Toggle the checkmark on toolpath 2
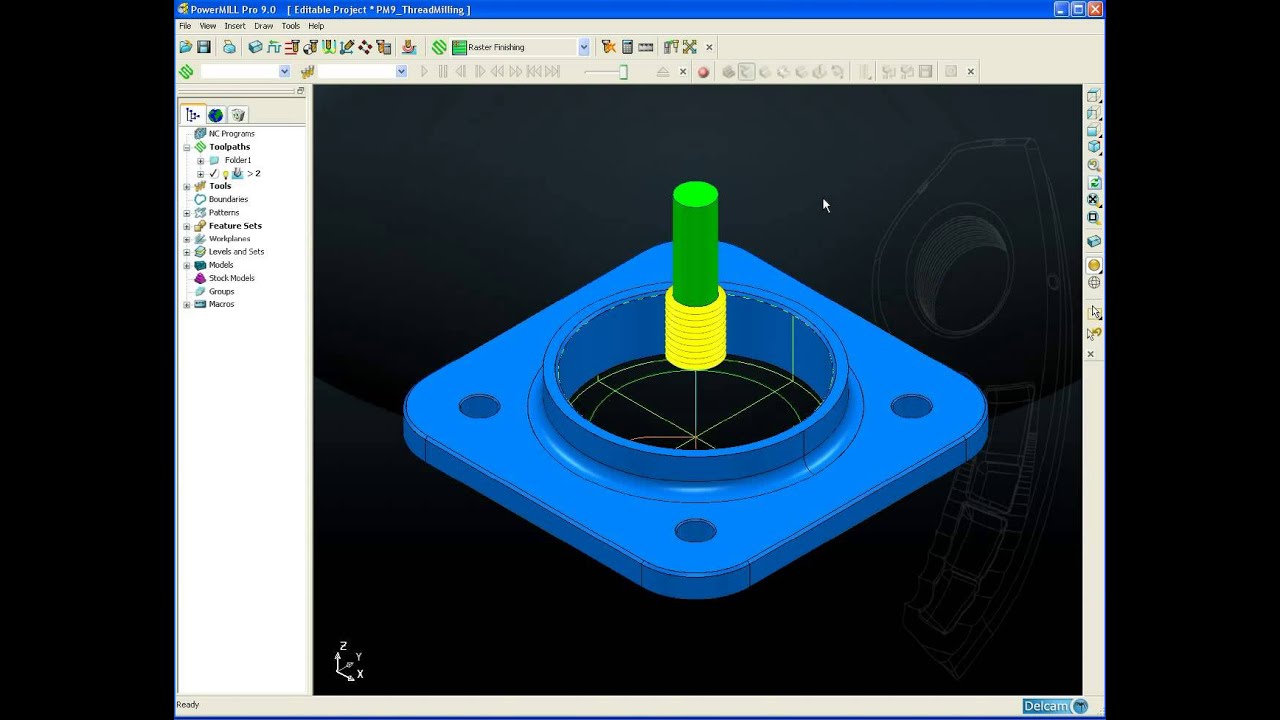This screenshot has height=720, width=1280. tap(213, 173)
